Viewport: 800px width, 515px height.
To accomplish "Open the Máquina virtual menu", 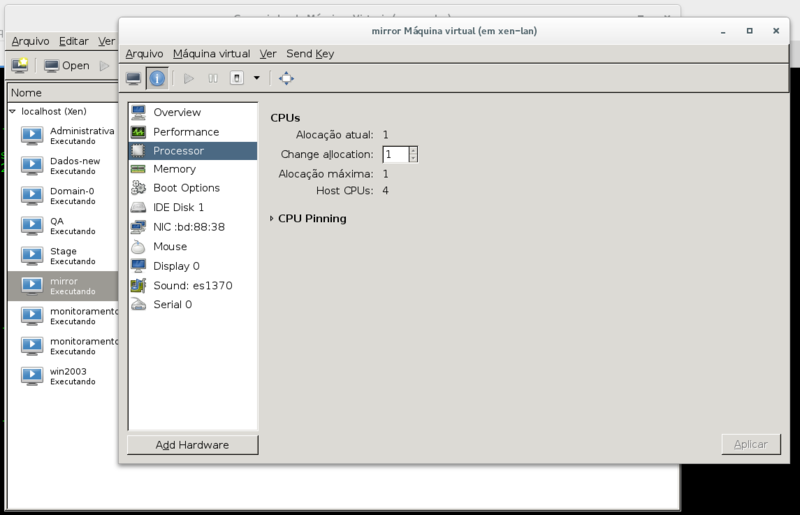I will pos(211,54).
